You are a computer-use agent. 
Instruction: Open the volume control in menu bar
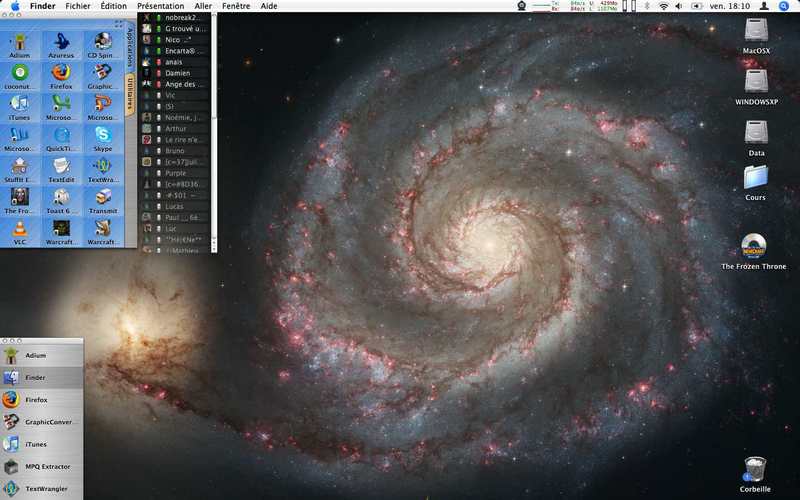tap(681, 6)
